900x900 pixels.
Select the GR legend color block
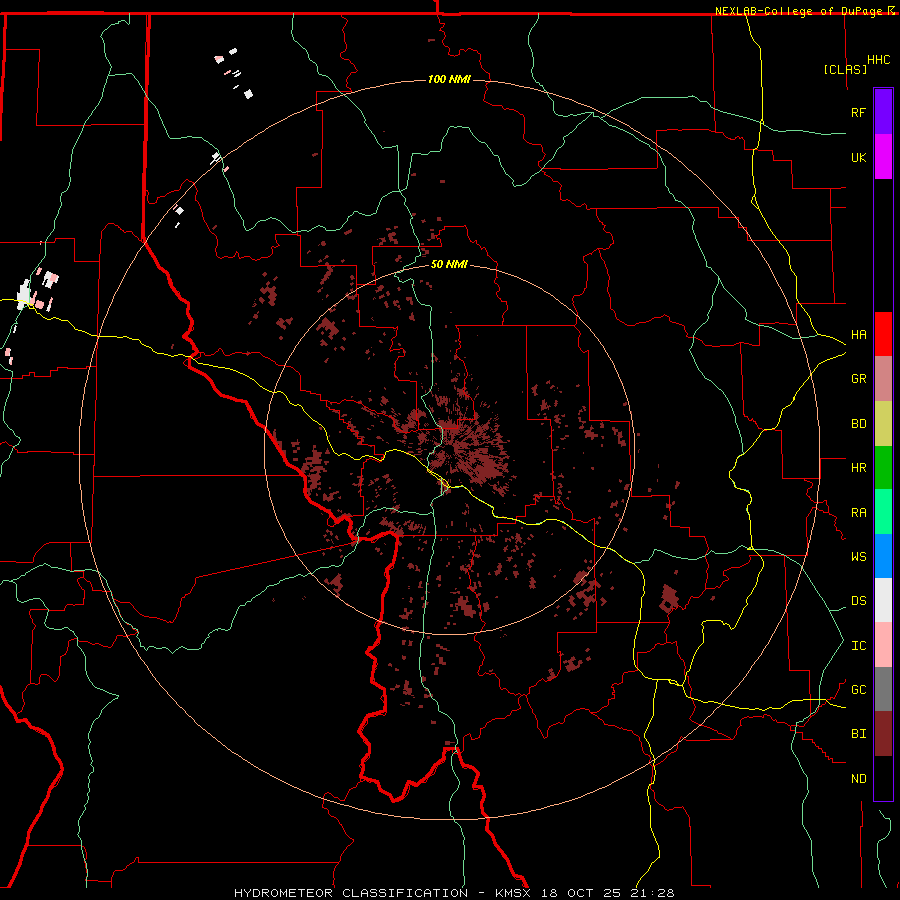tap(883, 378)
